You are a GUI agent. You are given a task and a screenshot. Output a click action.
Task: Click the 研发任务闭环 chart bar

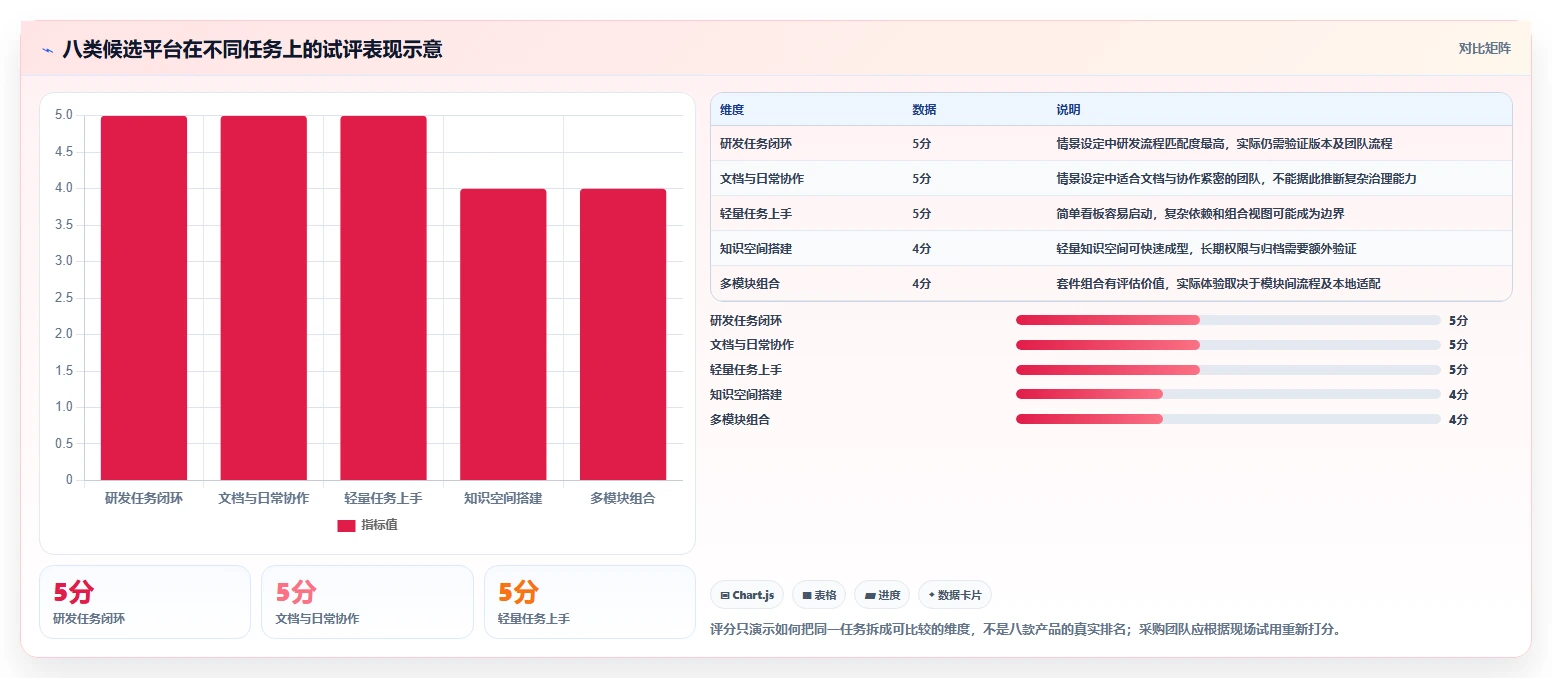tap(144, 298)
